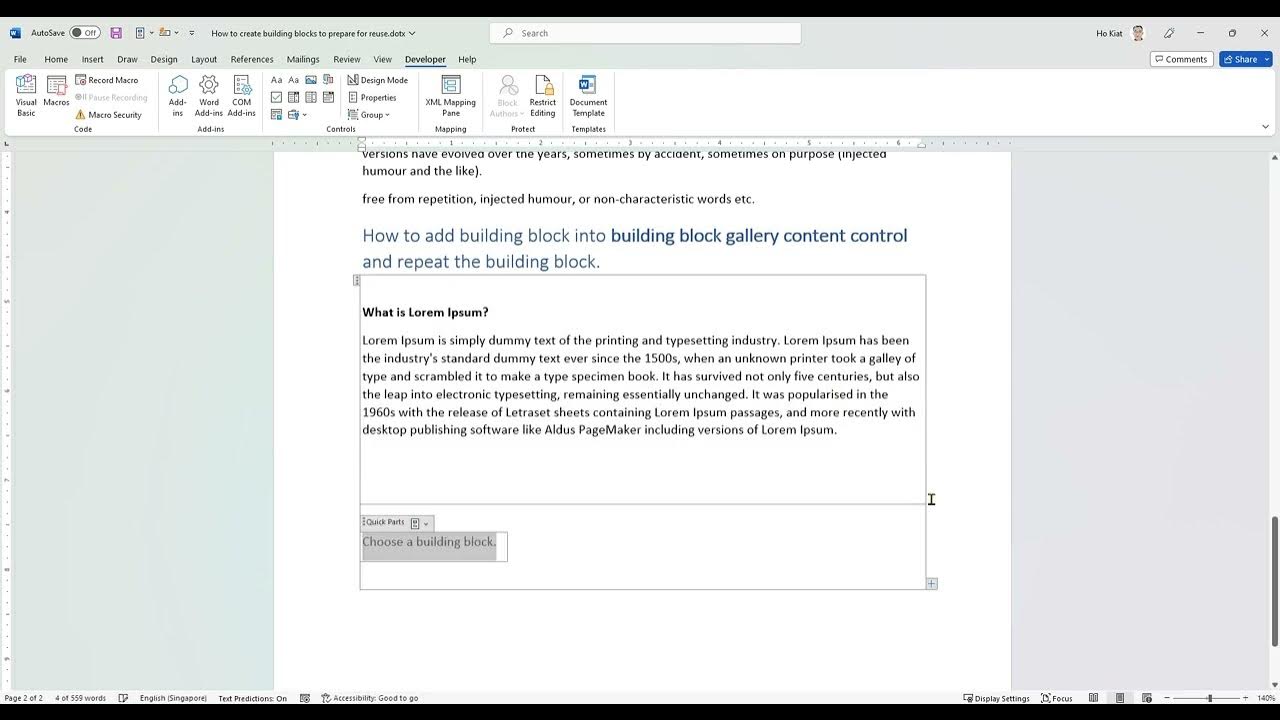The width and height of the screenshot is (1280, 720).
Task: Open the Comments pane
Action: 1181,59
